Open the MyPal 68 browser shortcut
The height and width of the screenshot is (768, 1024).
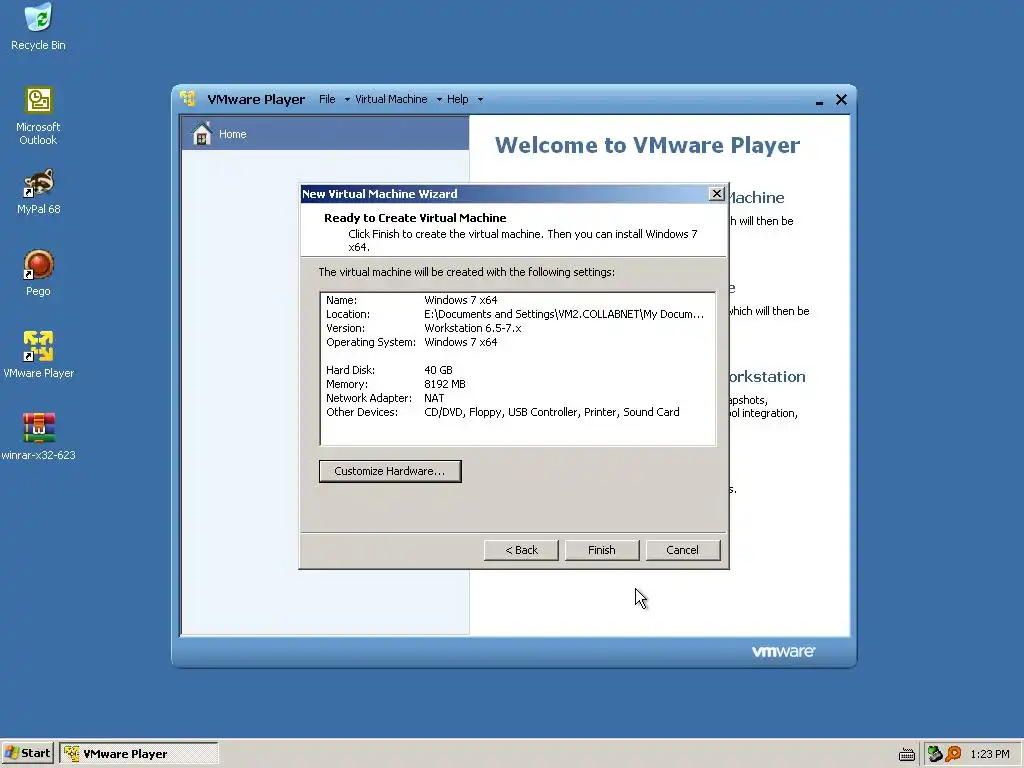click(x=39, y=191)
